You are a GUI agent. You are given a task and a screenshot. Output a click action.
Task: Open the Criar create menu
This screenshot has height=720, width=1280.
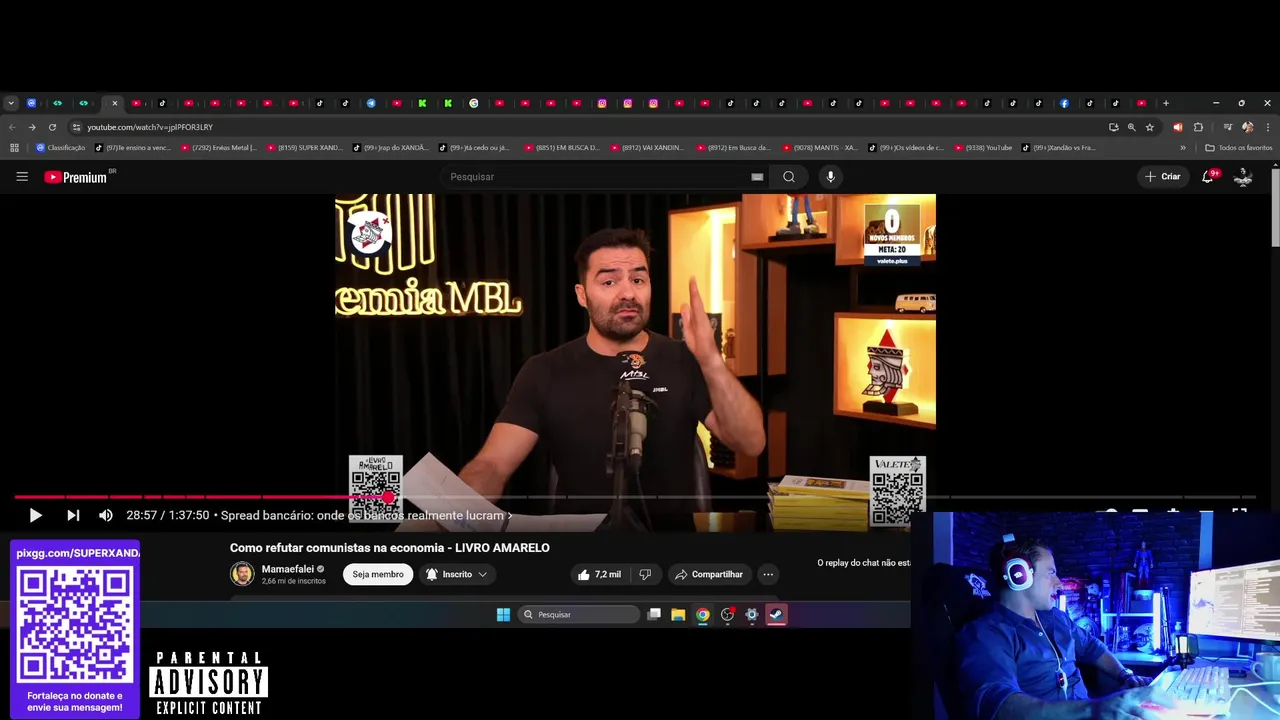click(1163, 177)
